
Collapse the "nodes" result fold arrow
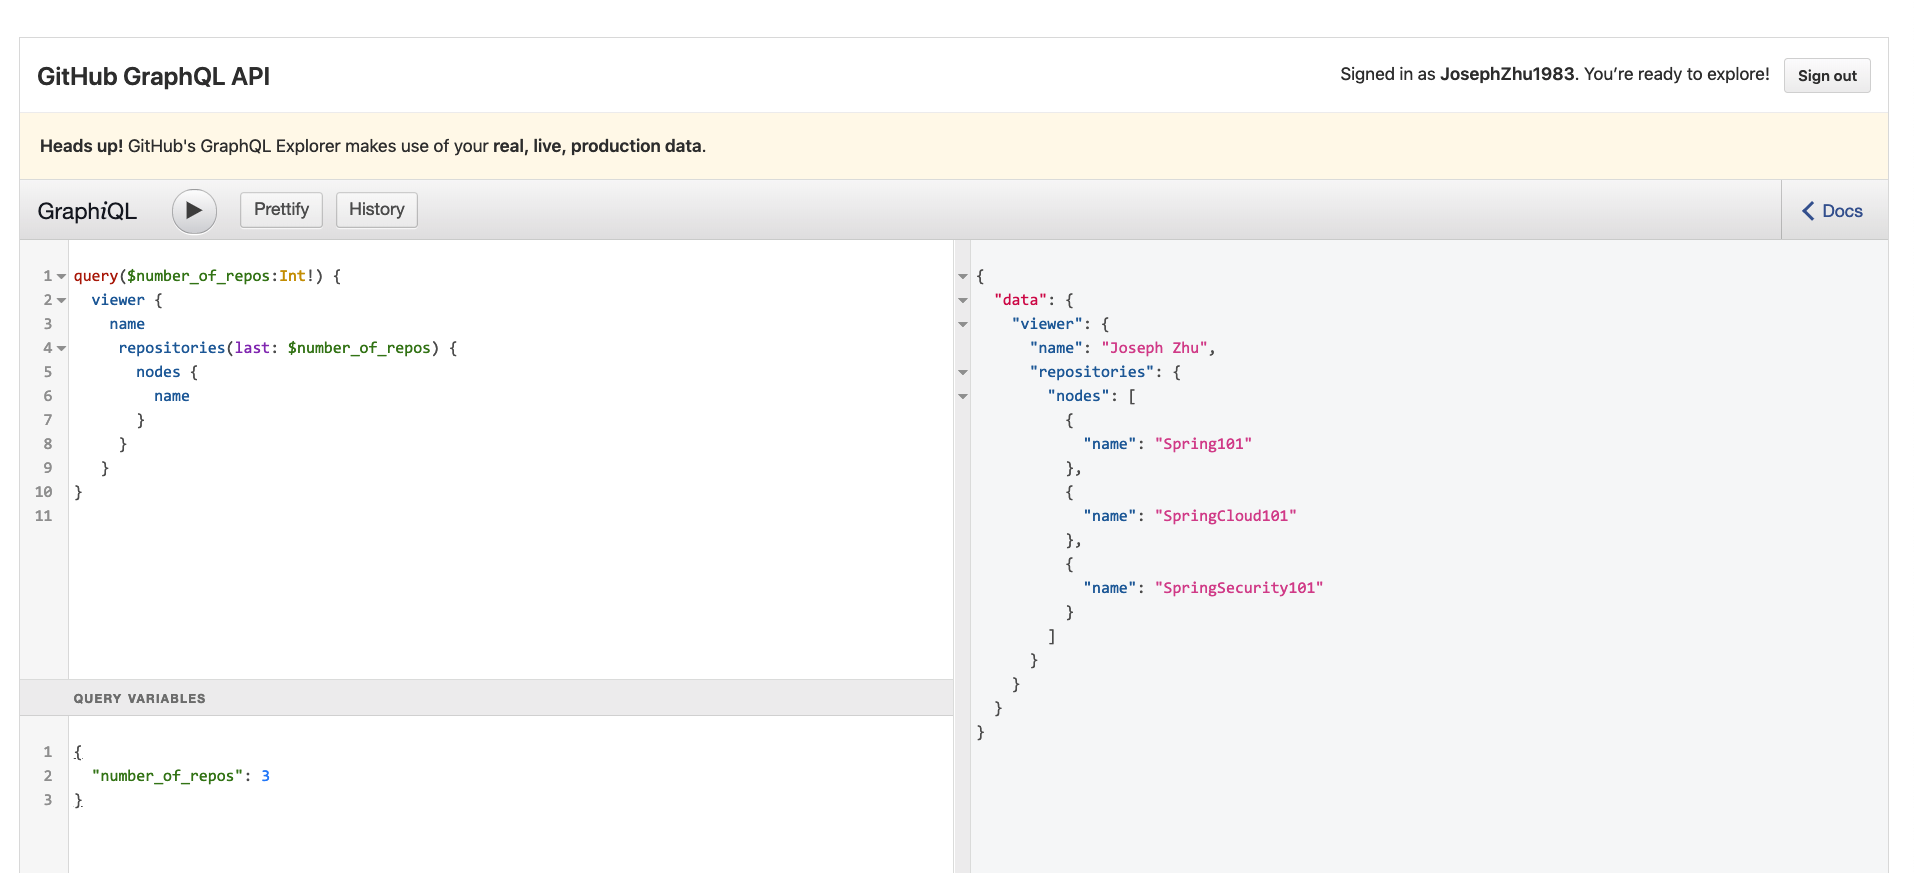963,397
